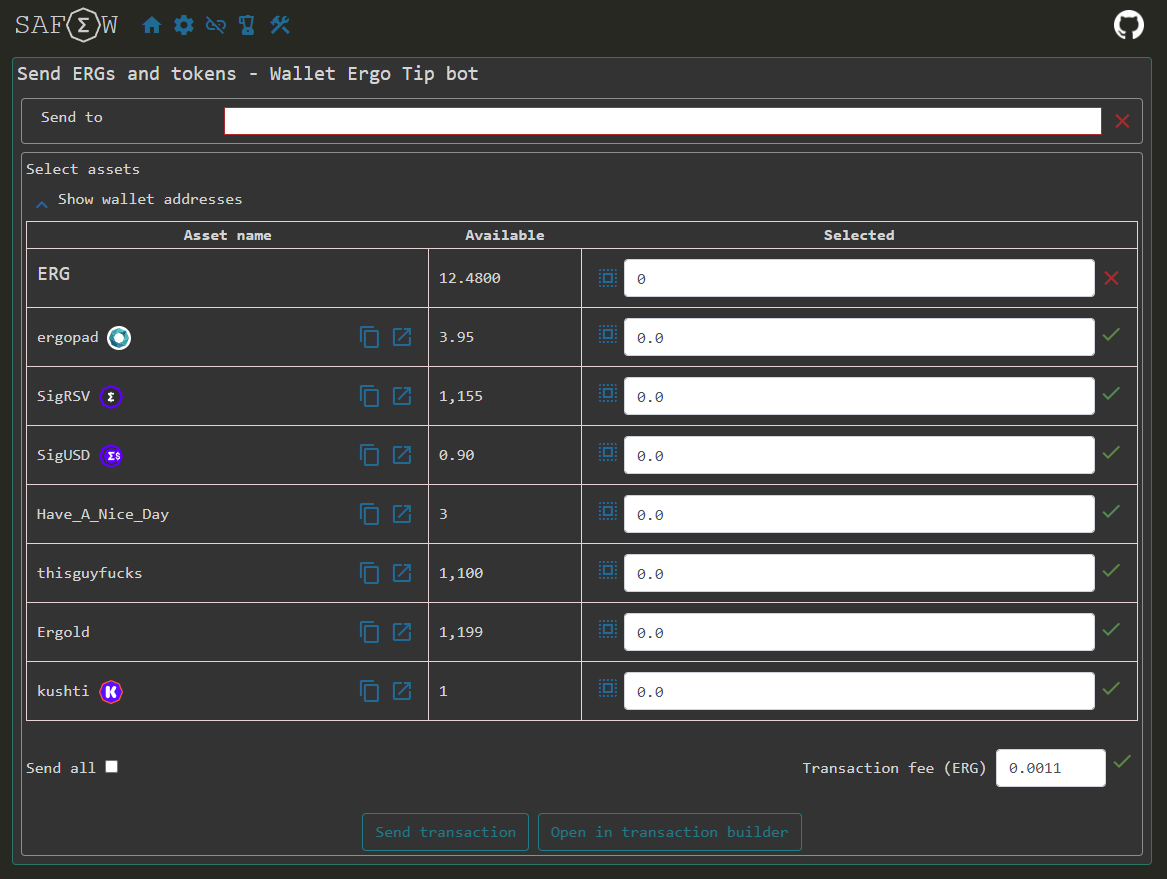Select all available thisguyfucks icon
Viewport: 1167px width, 879px height.
pos(608,571)
